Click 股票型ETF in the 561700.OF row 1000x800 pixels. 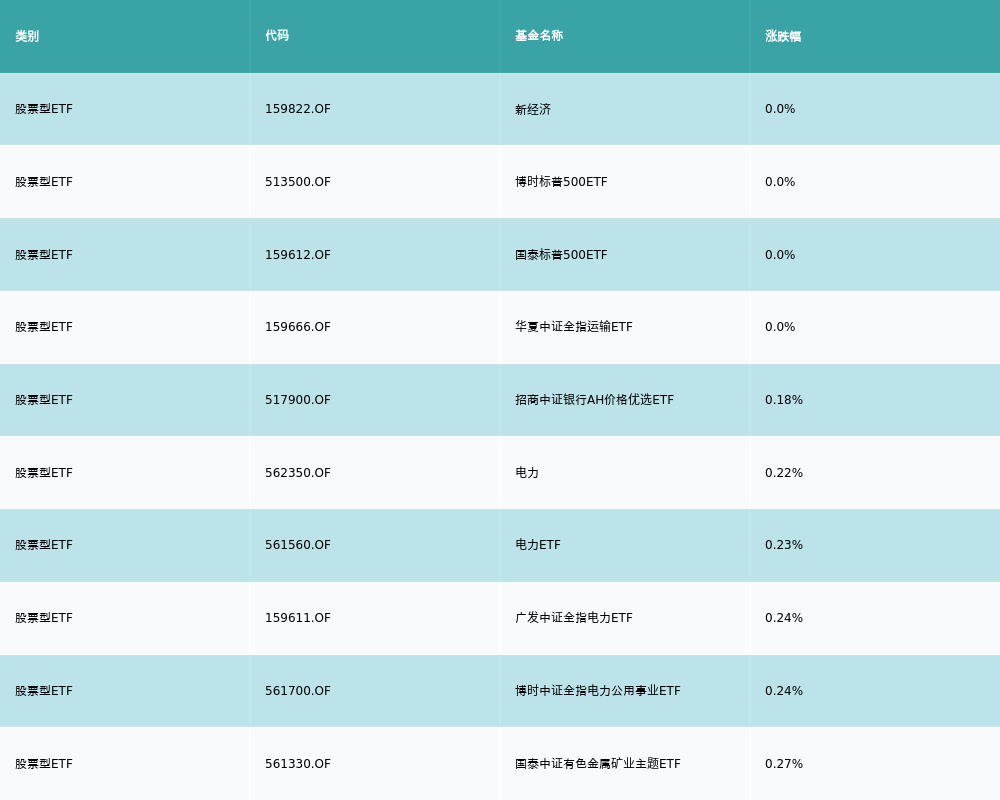(x=44, y=691)
